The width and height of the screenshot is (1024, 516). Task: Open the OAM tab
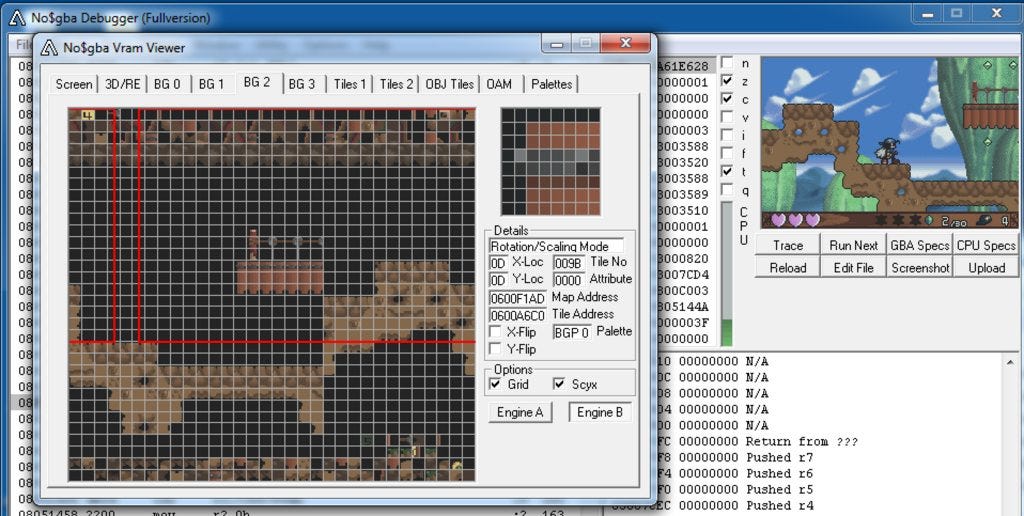pyautogui.click(x=499, y=84)
